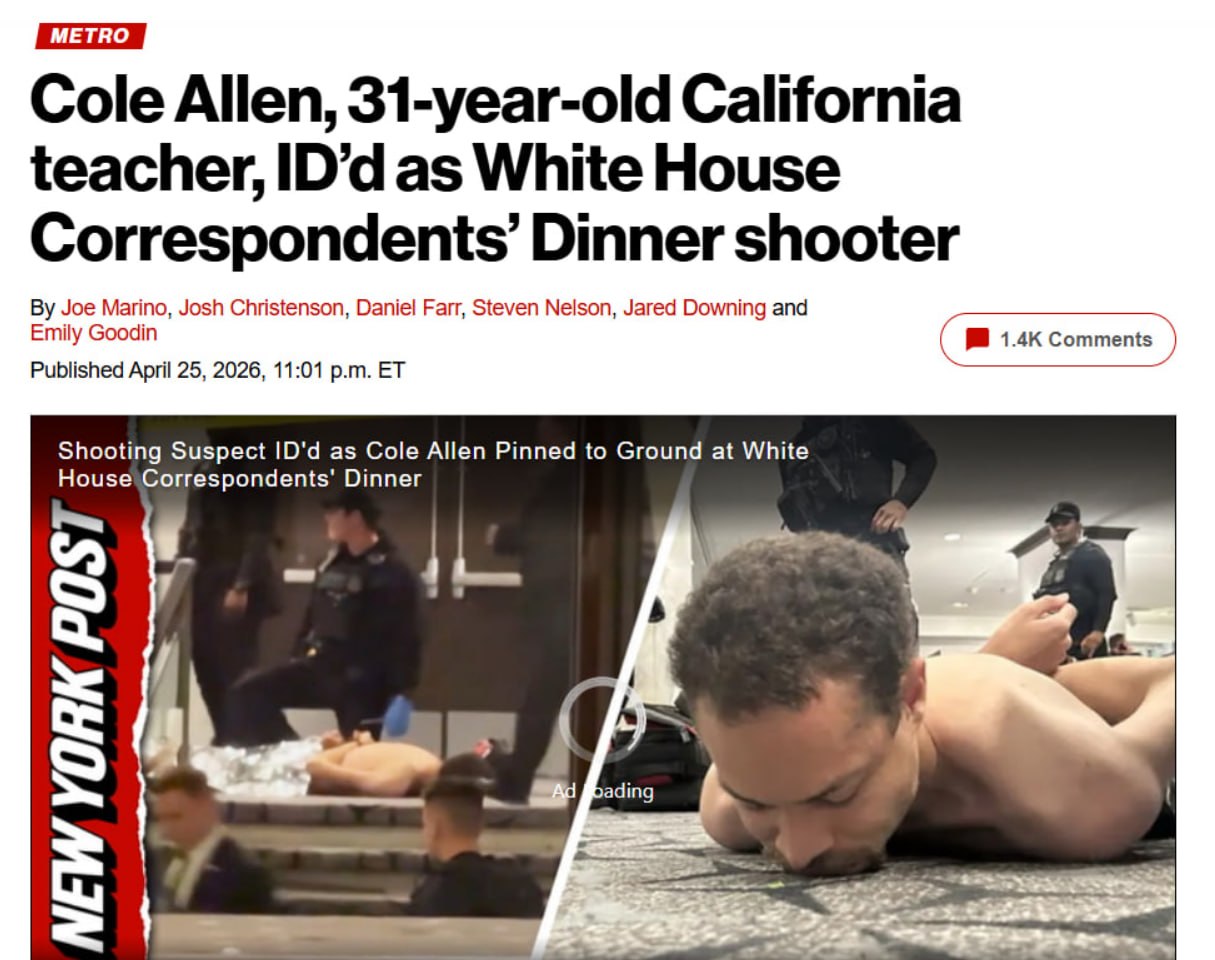The image size is (1215, 960).
Task: Click the Published April 25, 2026 timestamp
Action: [x=217, y=370]
